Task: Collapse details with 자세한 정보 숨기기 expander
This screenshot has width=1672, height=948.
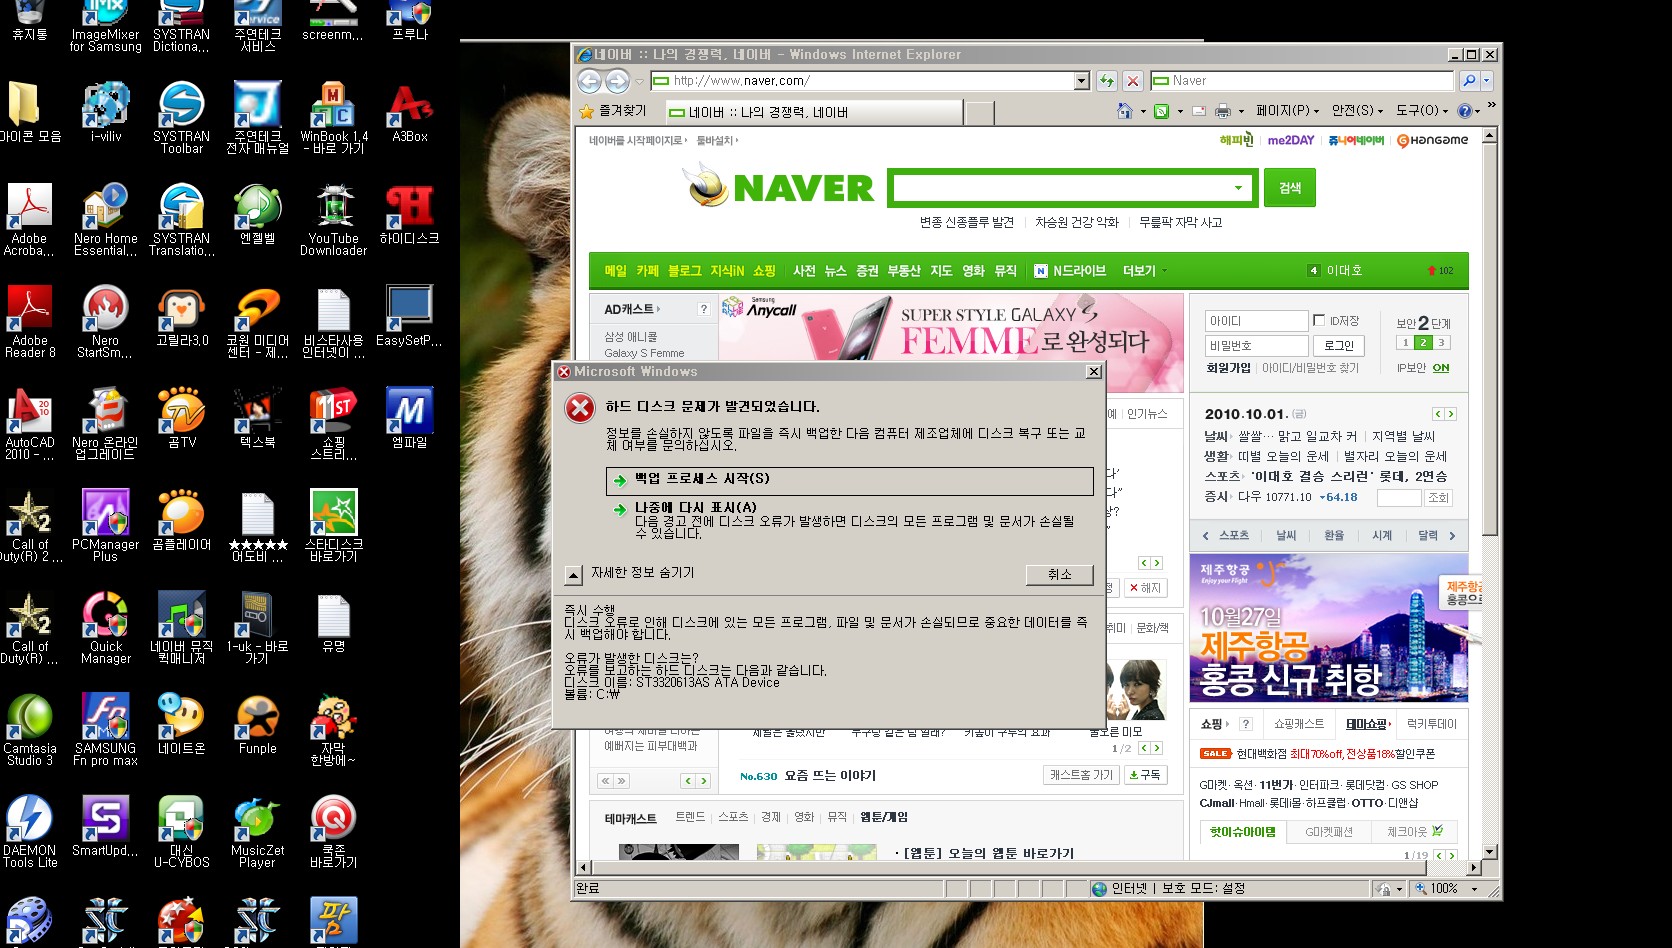Action: pos(574,575)
